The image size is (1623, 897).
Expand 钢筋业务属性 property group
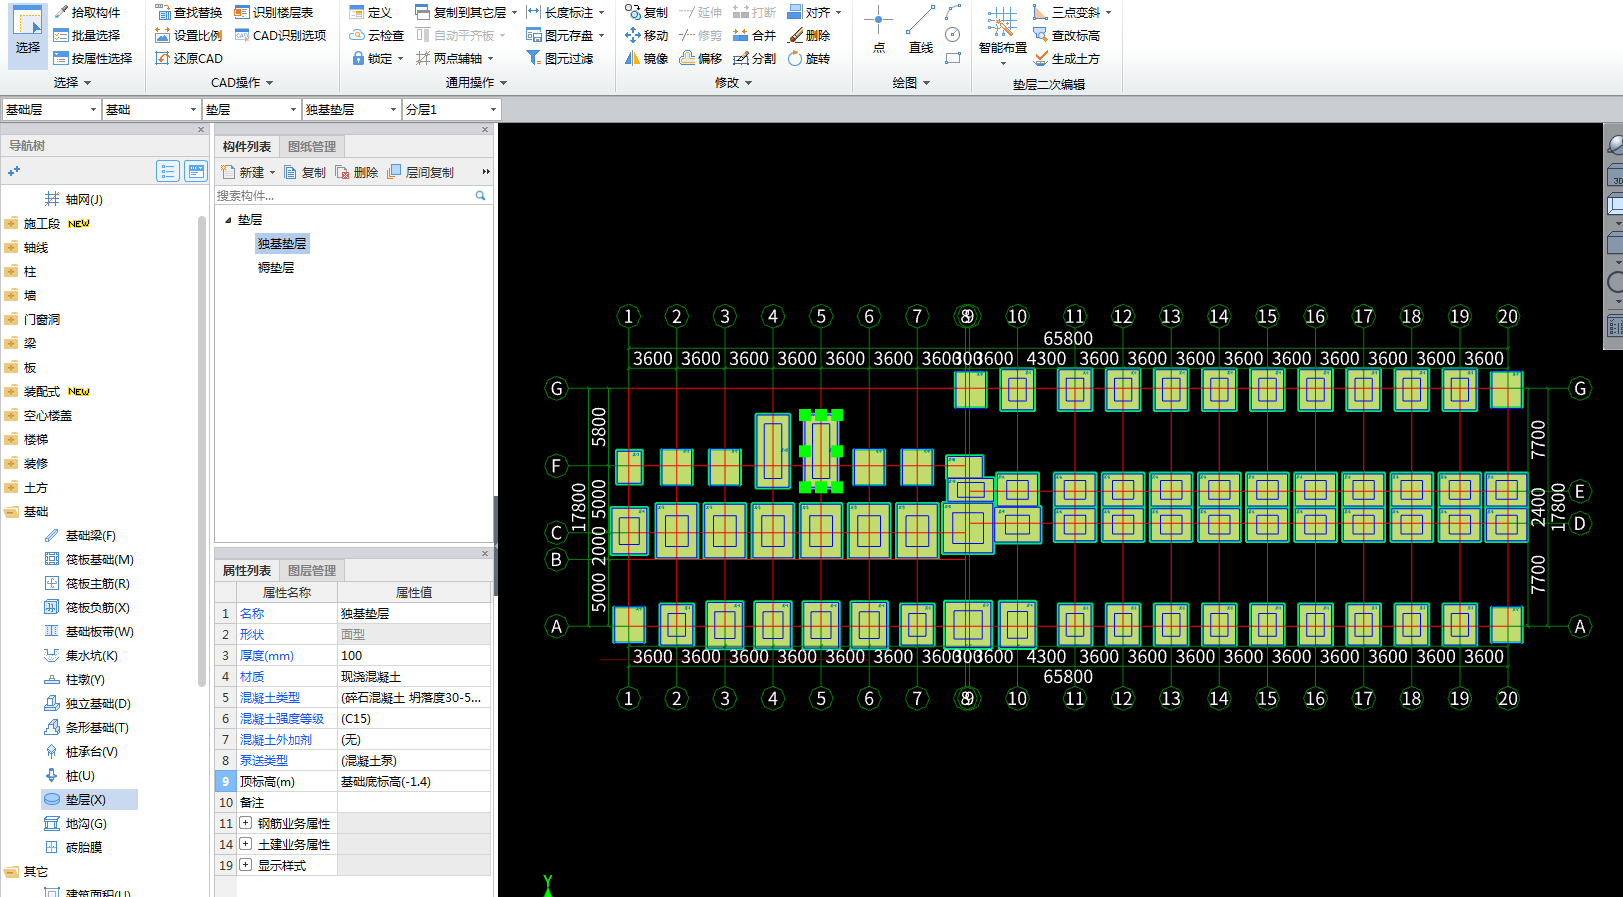coord(245,823)
